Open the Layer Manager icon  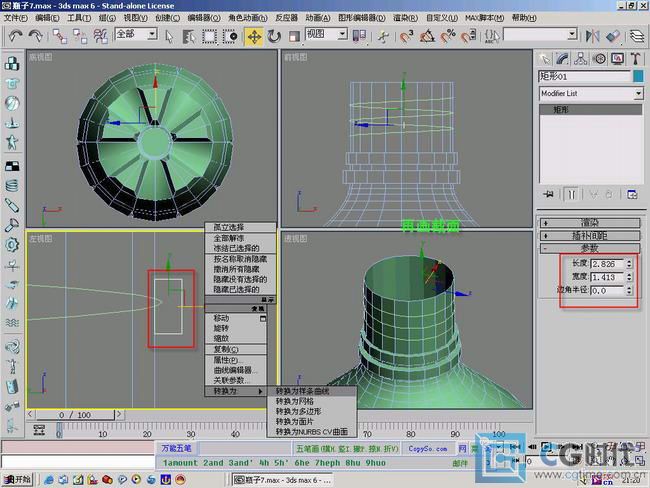tap(637, 36)
